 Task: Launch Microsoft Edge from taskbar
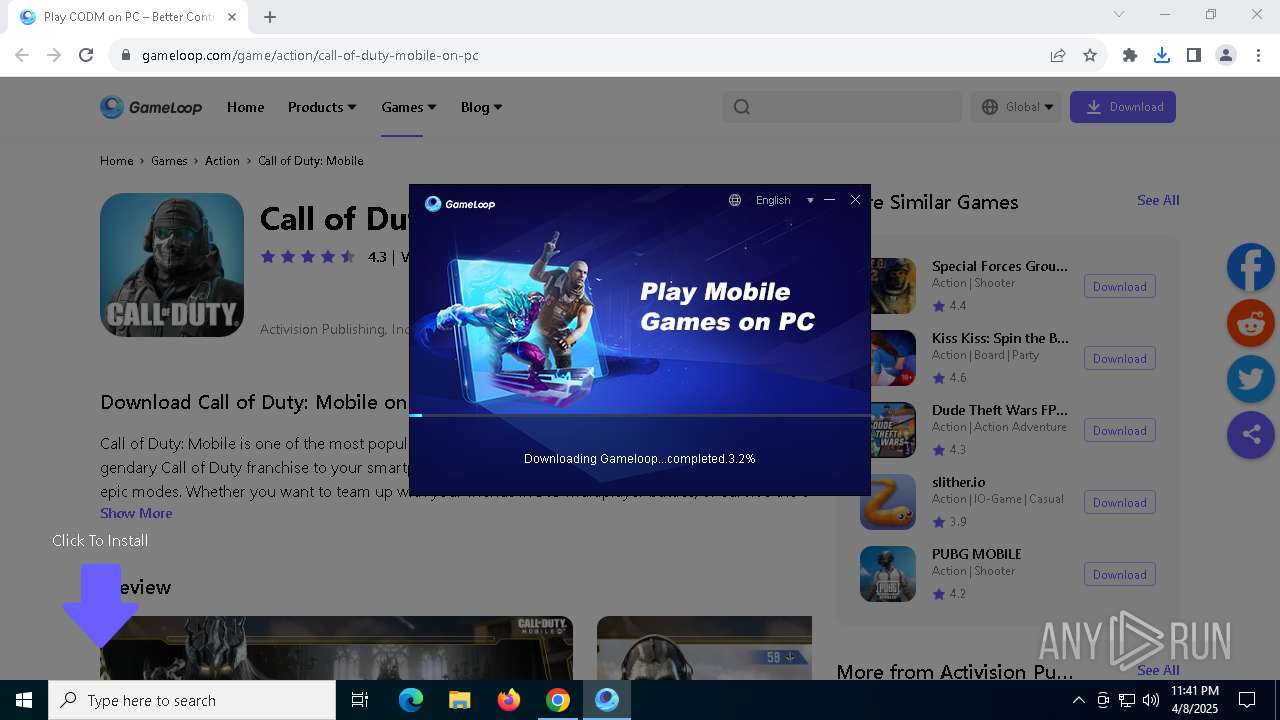click(x=411, y=700)
